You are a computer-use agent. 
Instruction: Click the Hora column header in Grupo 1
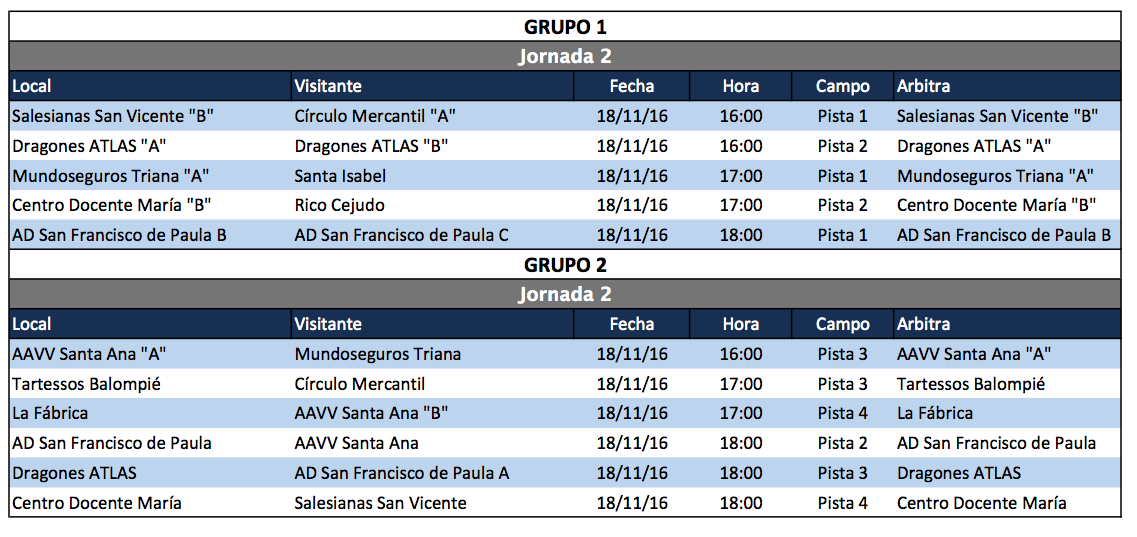click(740, 86)
